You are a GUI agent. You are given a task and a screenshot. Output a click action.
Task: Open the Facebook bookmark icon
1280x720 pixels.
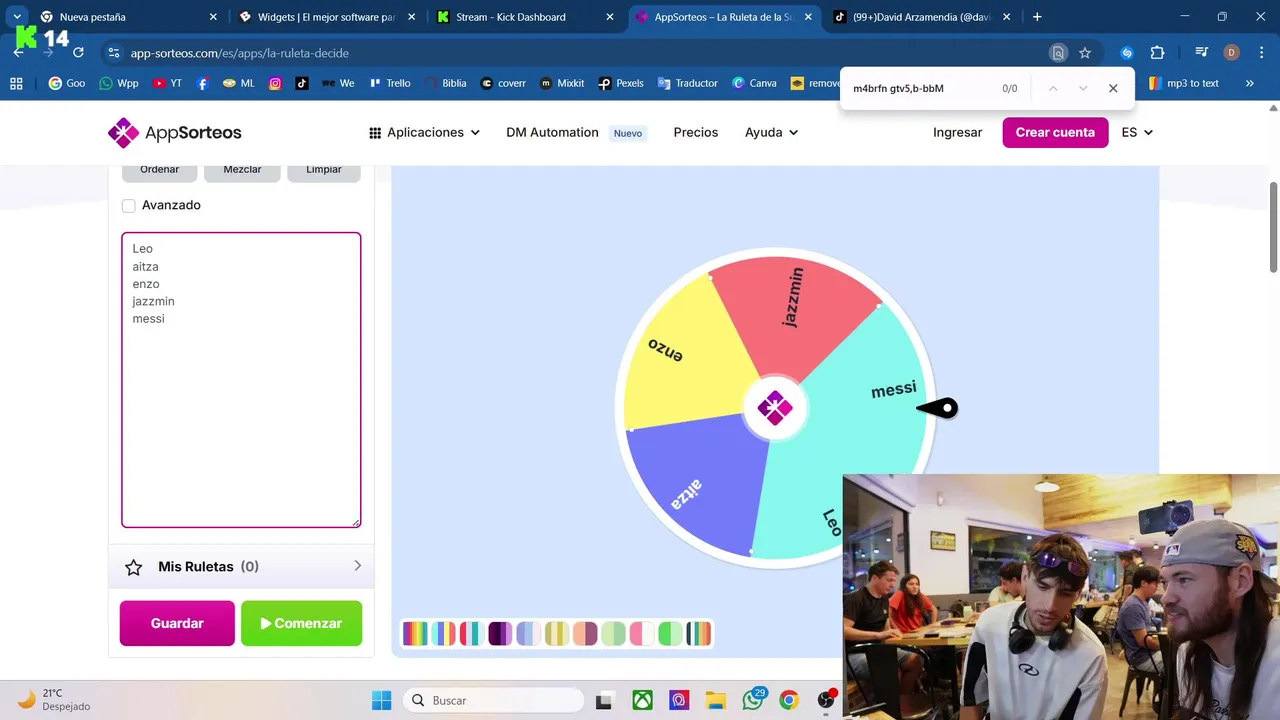pos(203,83)
